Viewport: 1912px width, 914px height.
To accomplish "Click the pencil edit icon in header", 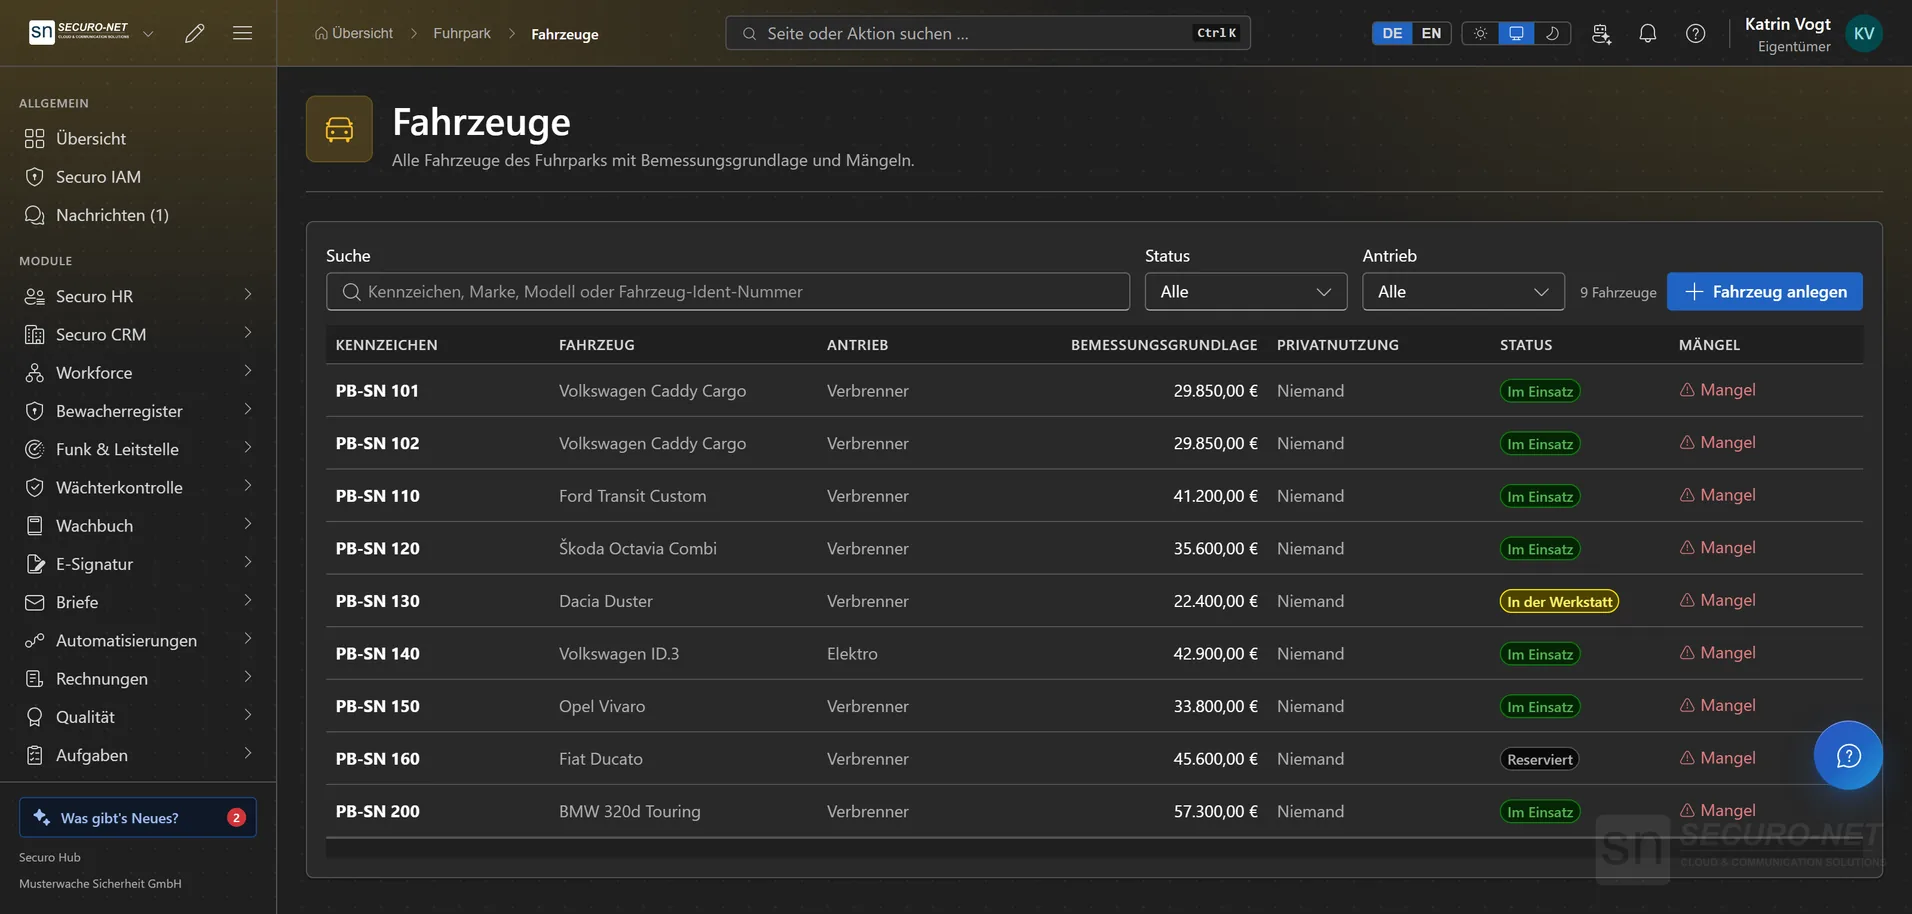I will 195,33.
